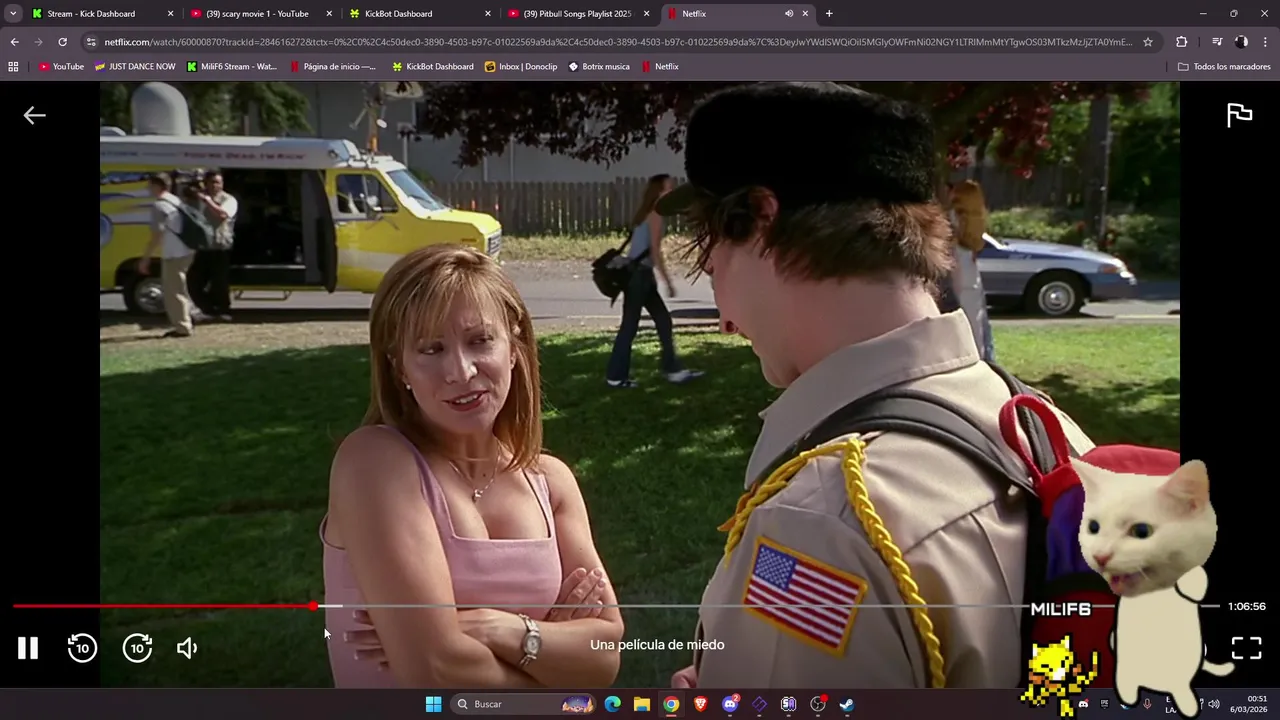Close the Pitbull Songs Playlist tab
Viewport: 1280px width, 720px height.
[647, 14]
